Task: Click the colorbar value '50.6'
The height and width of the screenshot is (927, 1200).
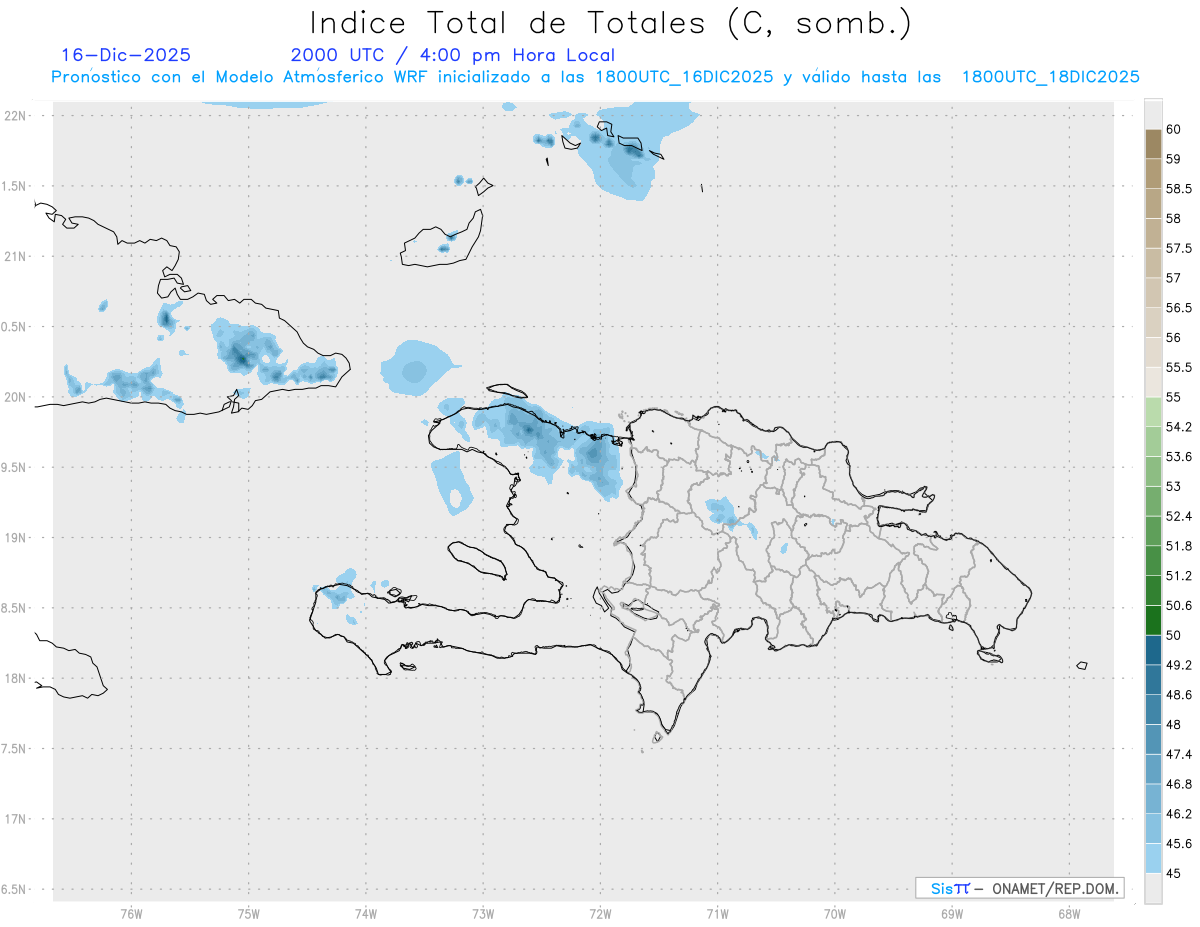Action: pyautogui.click(x=1179, y=605)
